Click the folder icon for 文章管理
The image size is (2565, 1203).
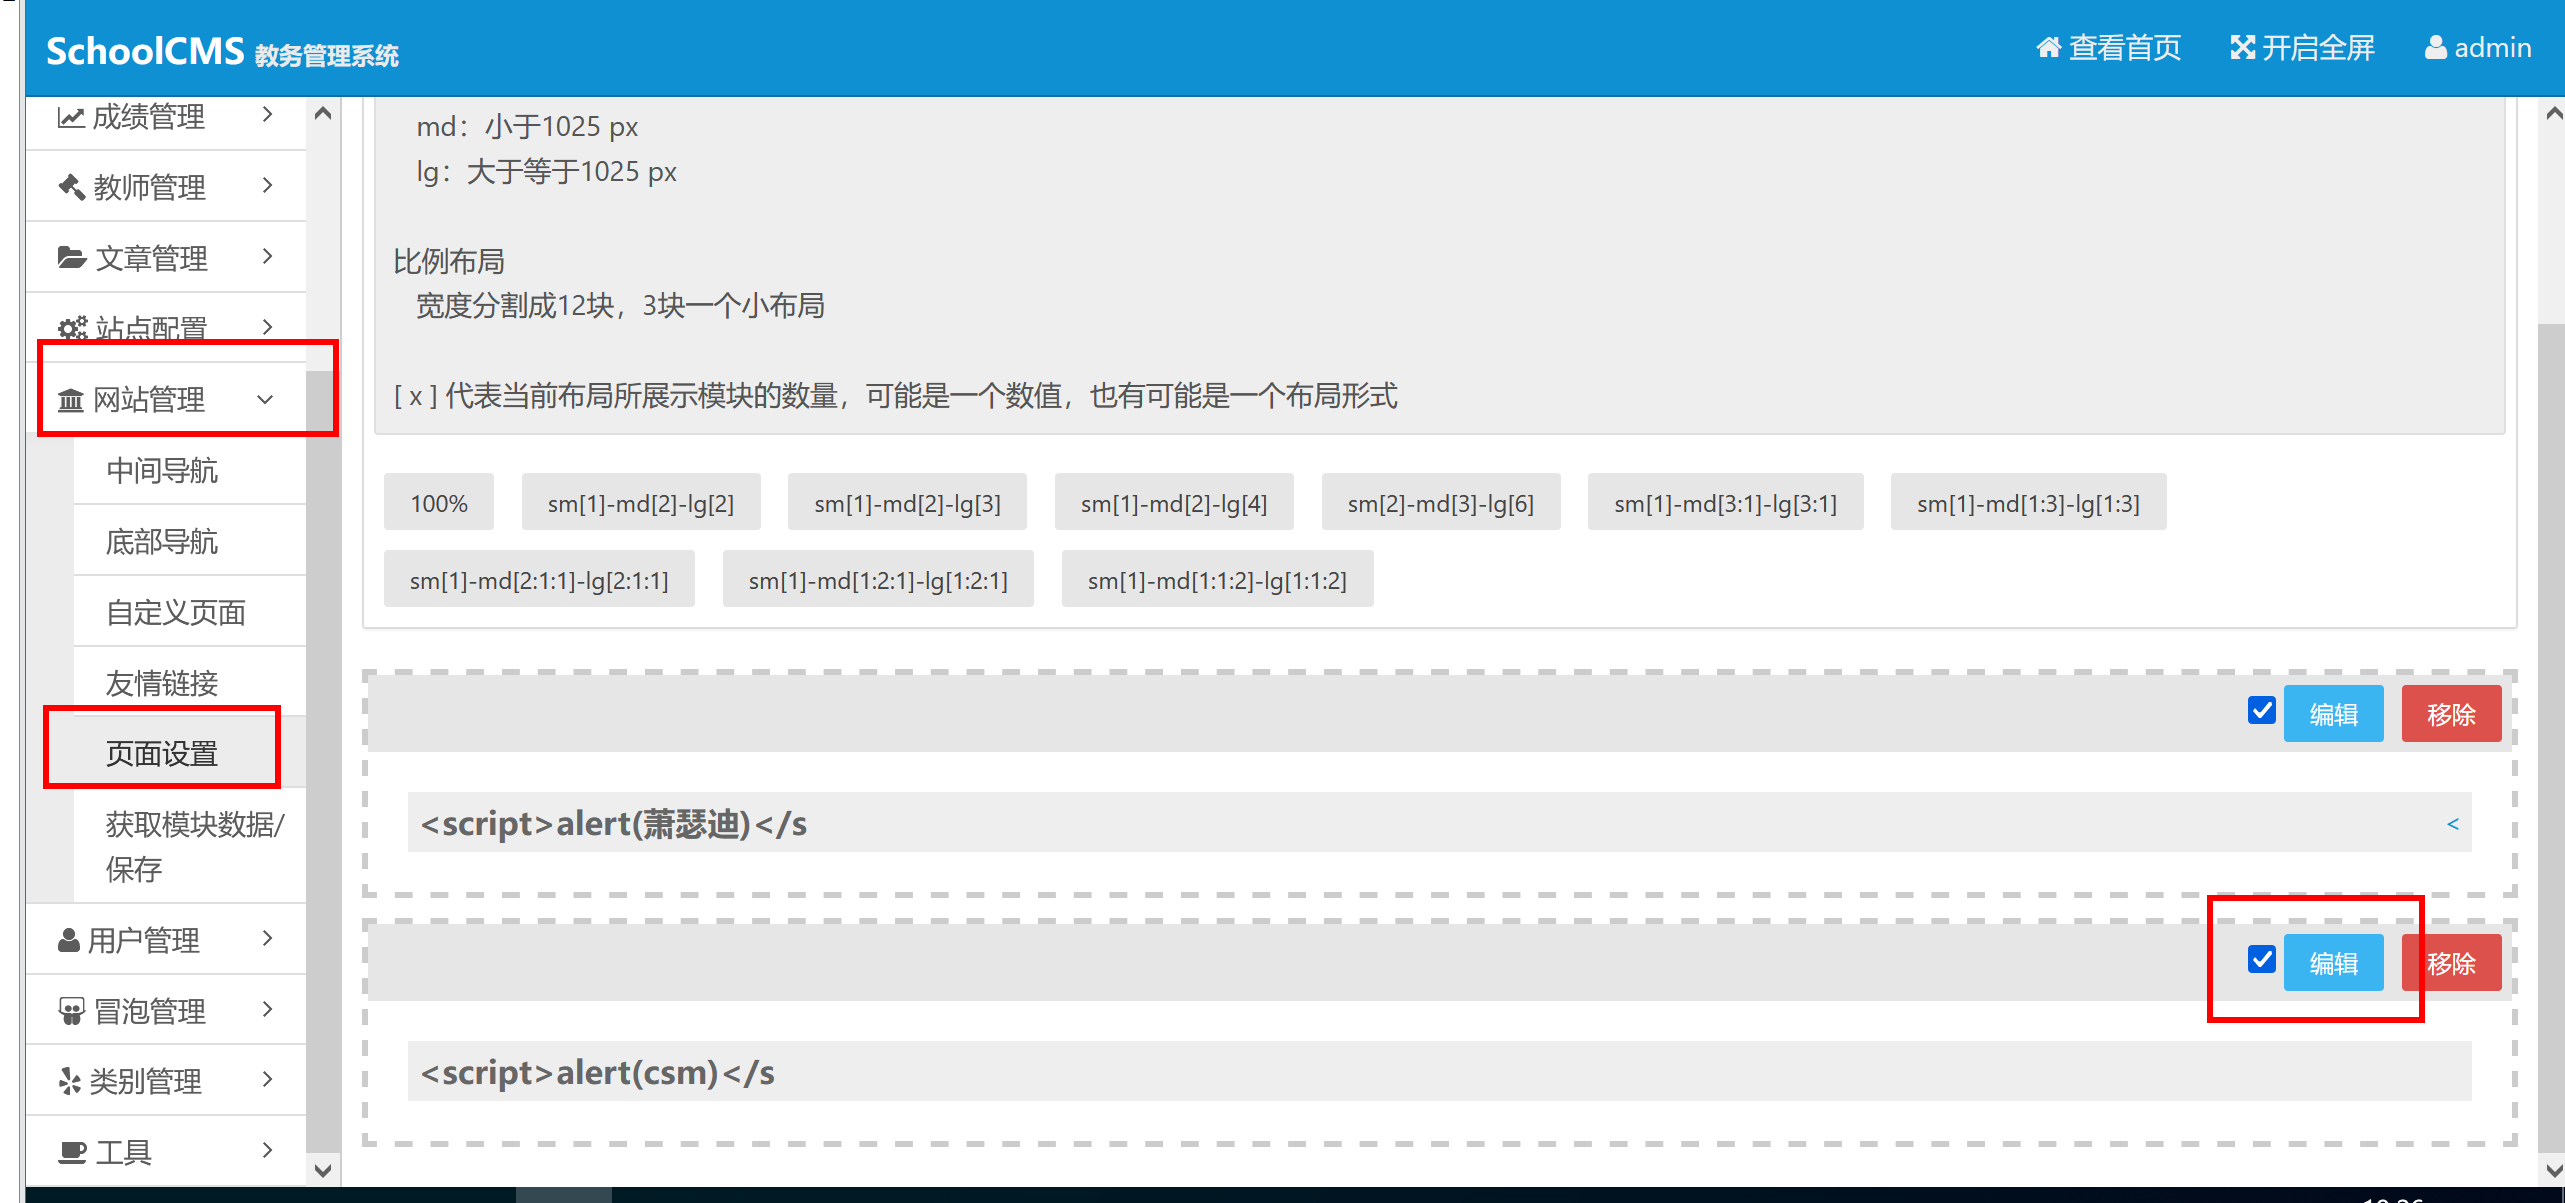tap(69, 257)
